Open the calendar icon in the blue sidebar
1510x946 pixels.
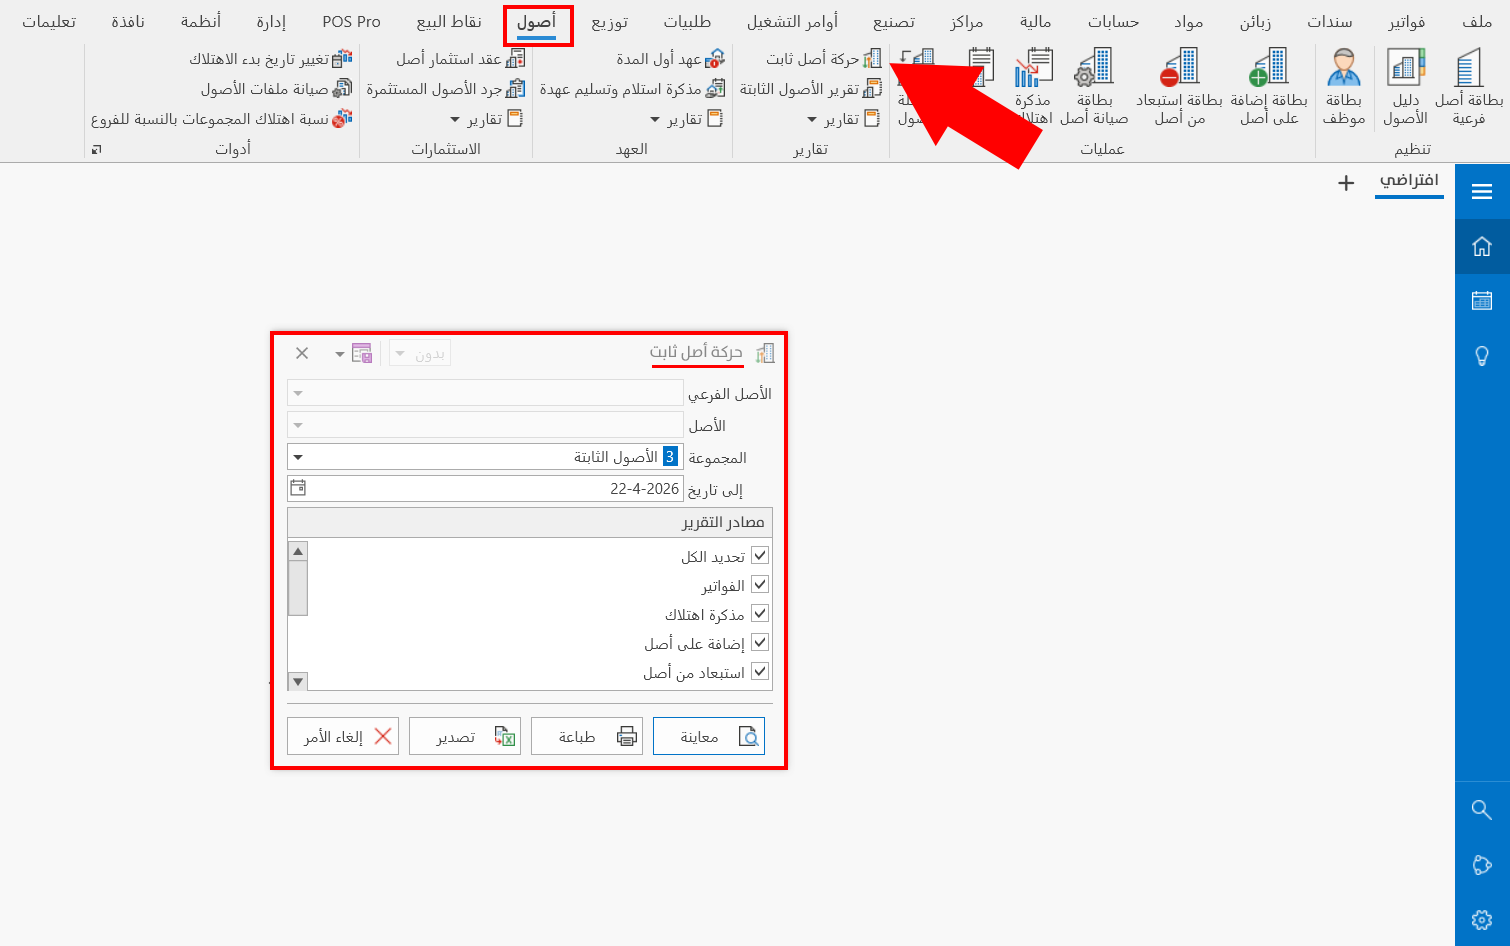tap(1482, 300)
